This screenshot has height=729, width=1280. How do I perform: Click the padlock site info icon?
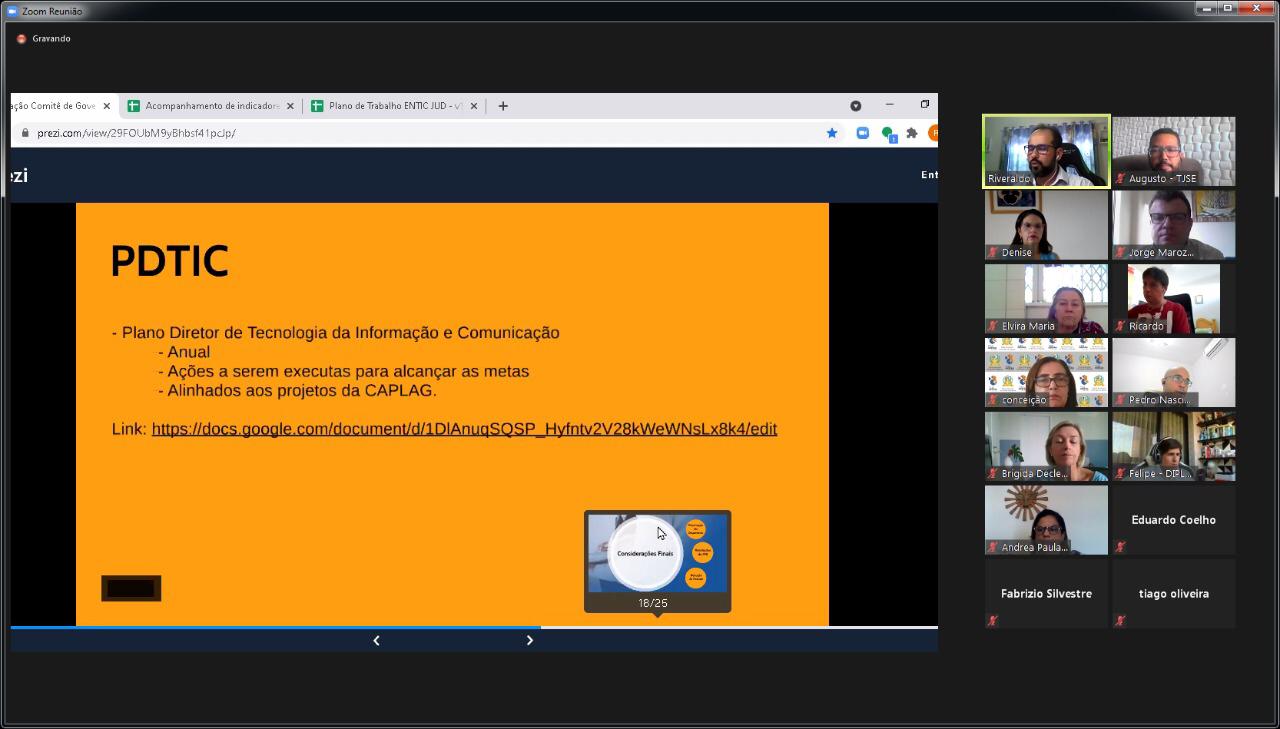(x=25, y=133)
